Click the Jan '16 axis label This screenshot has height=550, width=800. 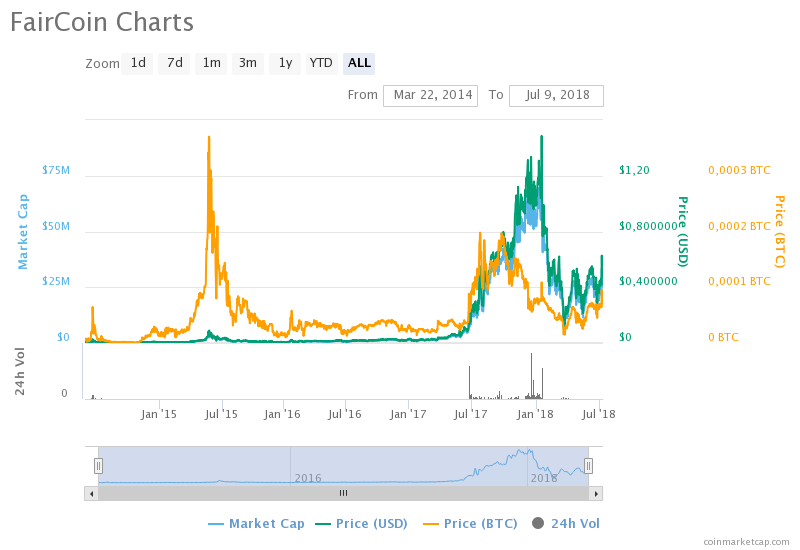point(282,414)
